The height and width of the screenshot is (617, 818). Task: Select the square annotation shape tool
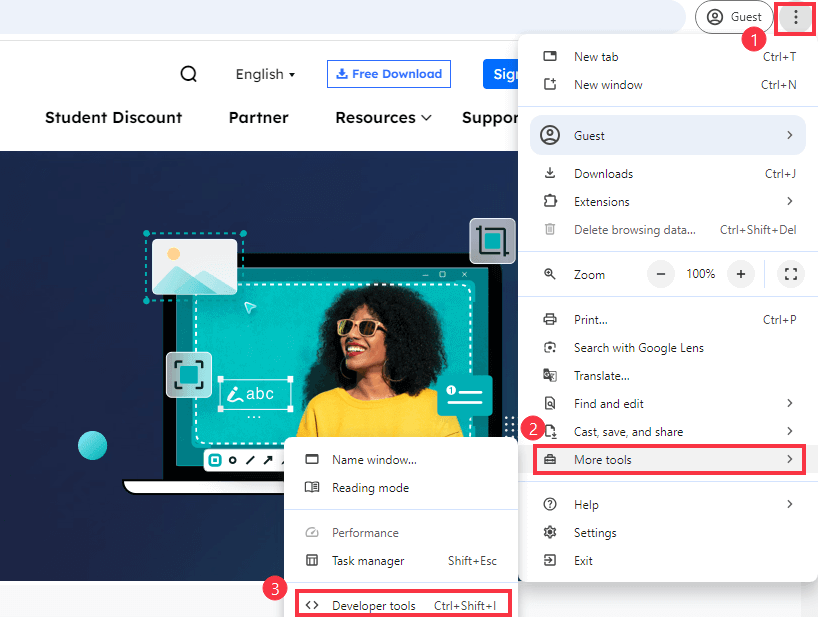pos(214,460)
